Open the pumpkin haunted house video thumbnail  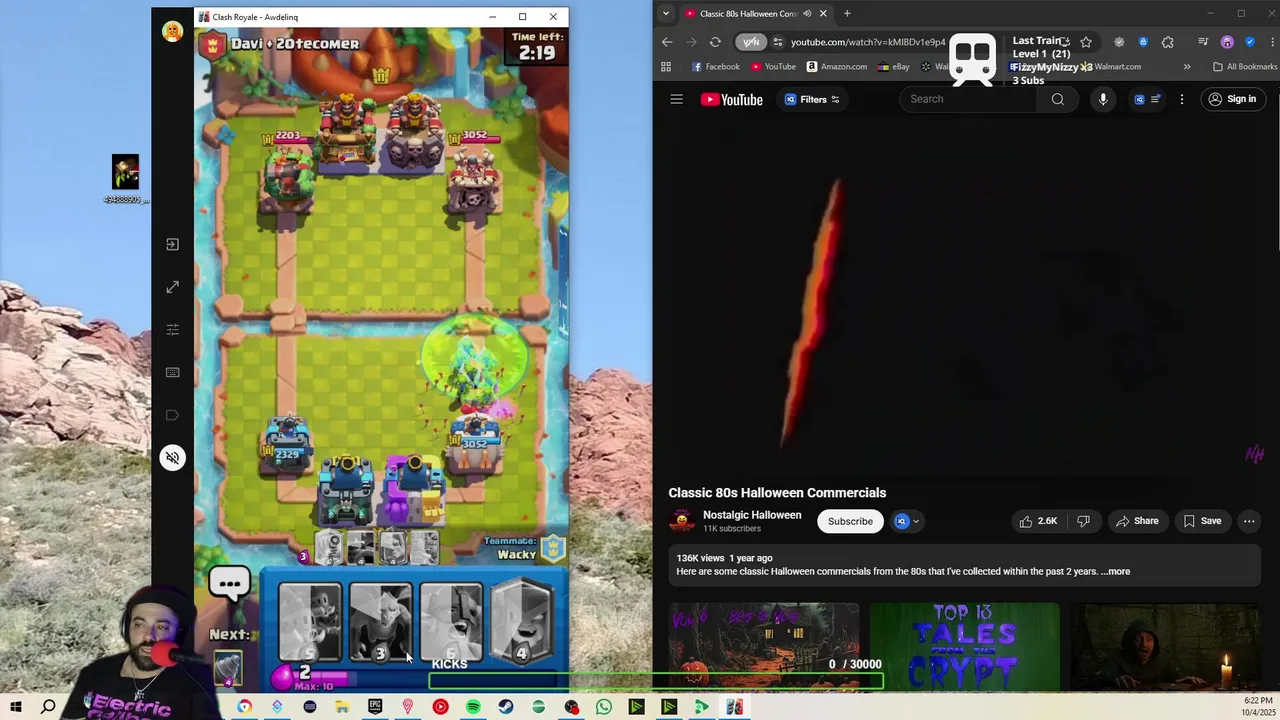764,646
